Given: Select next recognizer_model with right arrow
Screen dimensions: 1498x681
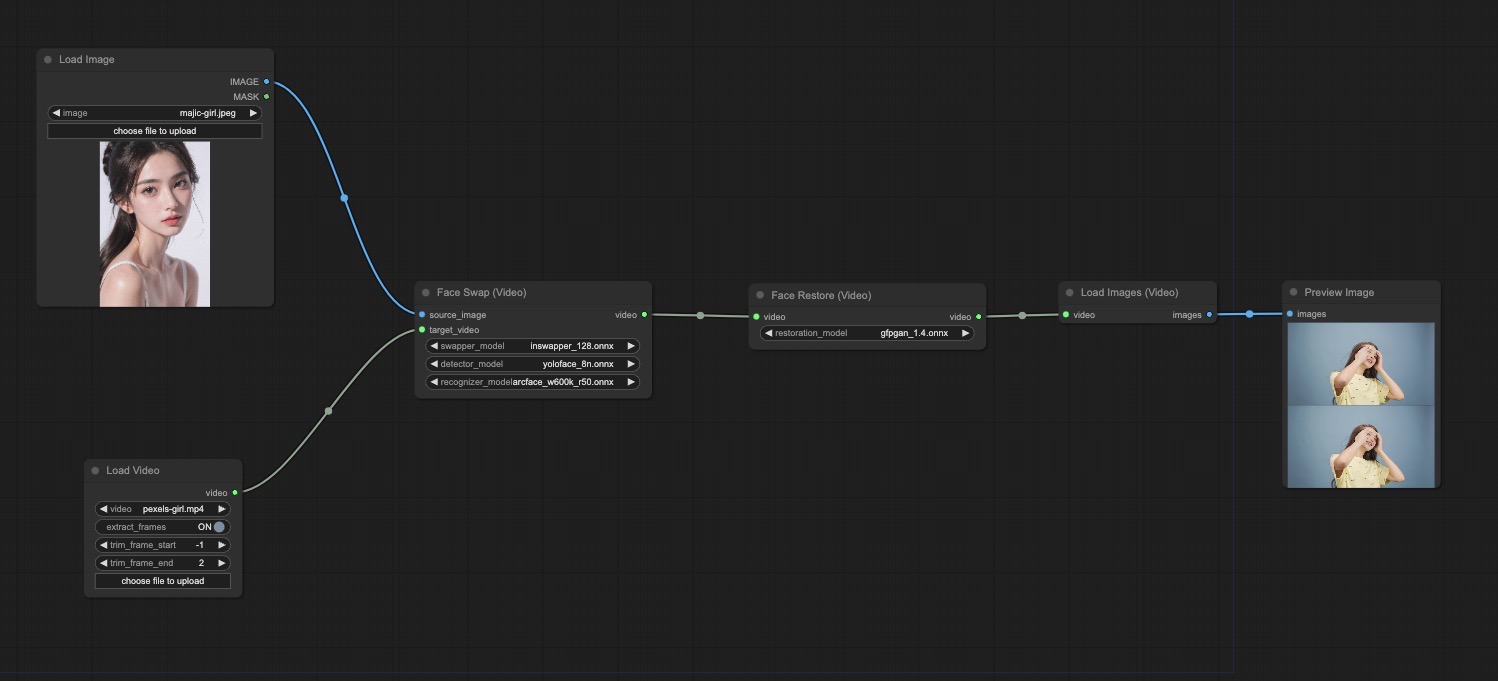Looking at the screenshot, I should point(631,382).
